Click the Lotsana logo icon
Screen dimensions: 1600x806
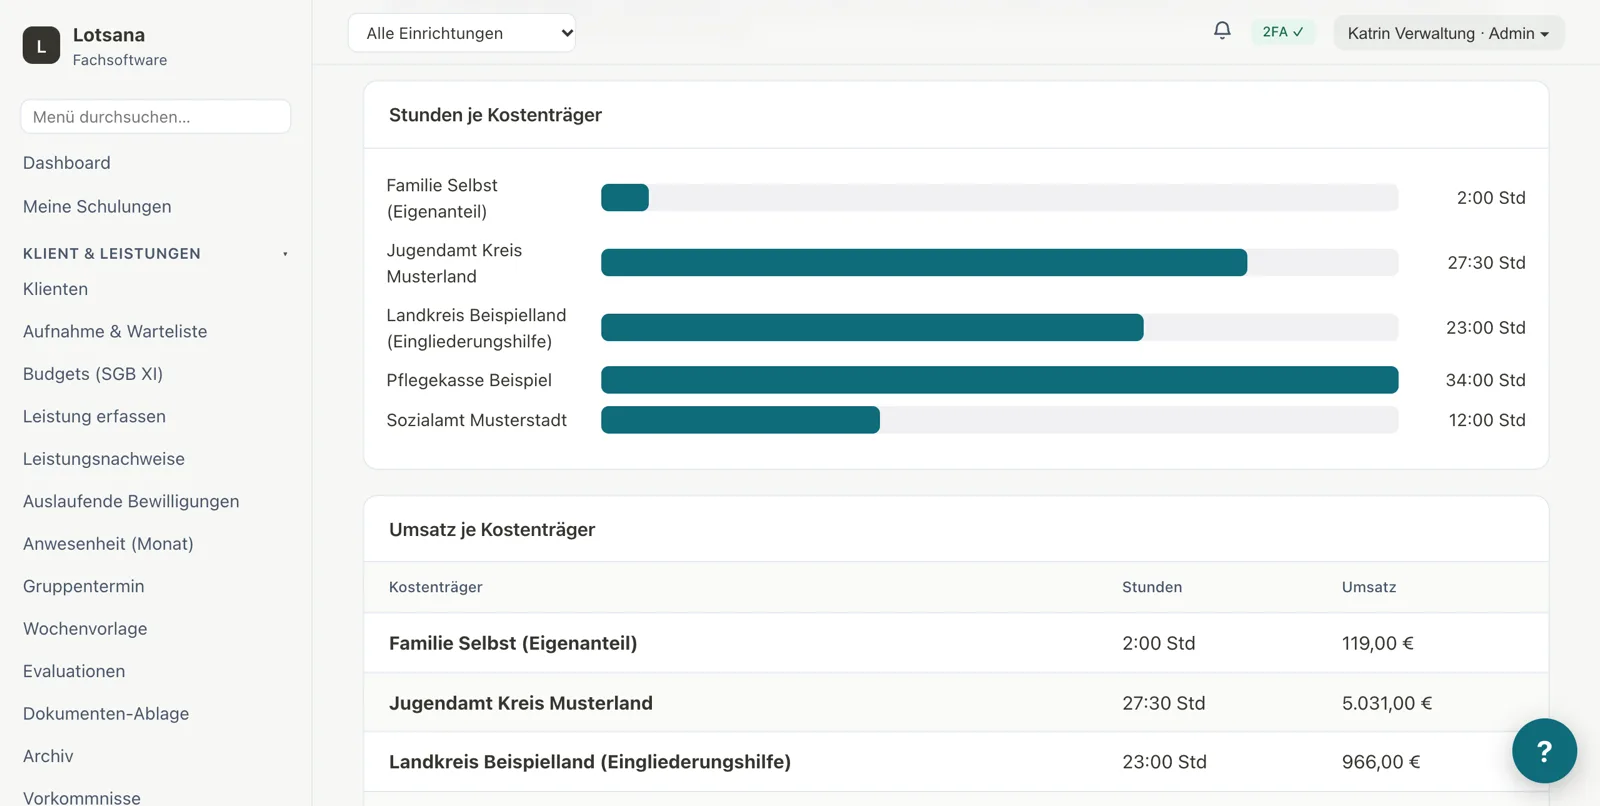click(x=41, y=45)
